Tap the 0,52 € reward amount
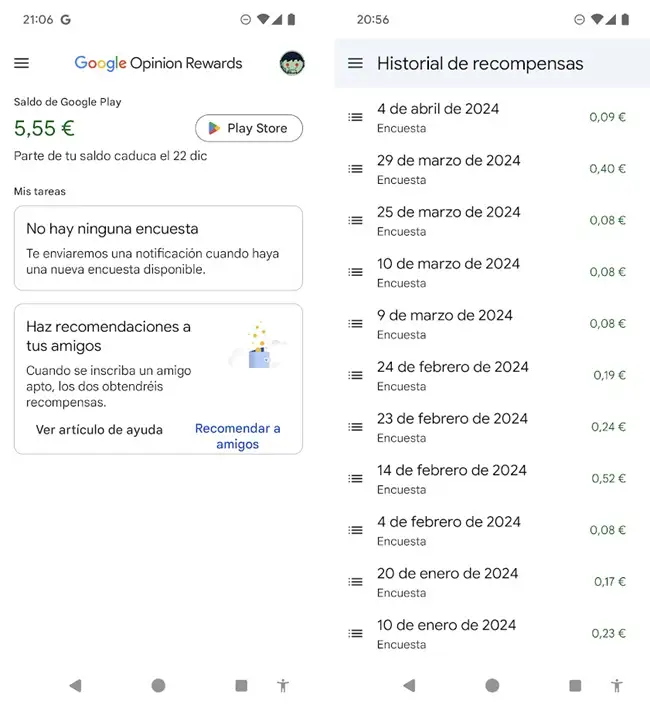The image size is (650, 704). [608, 479]
